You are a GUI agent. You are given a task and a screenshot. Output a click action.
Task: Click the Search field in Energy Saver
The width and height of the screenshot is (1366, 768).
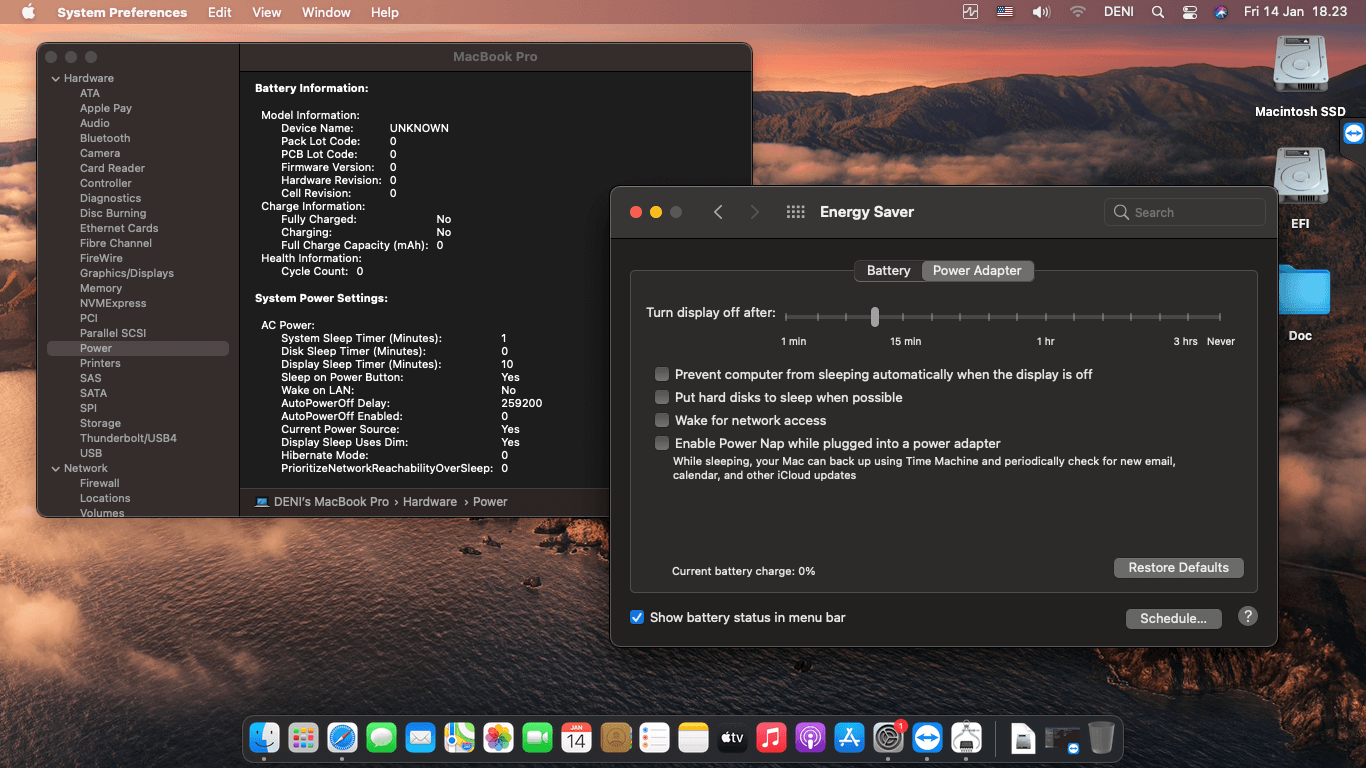pyautogui.click(x=1185, y=212)
